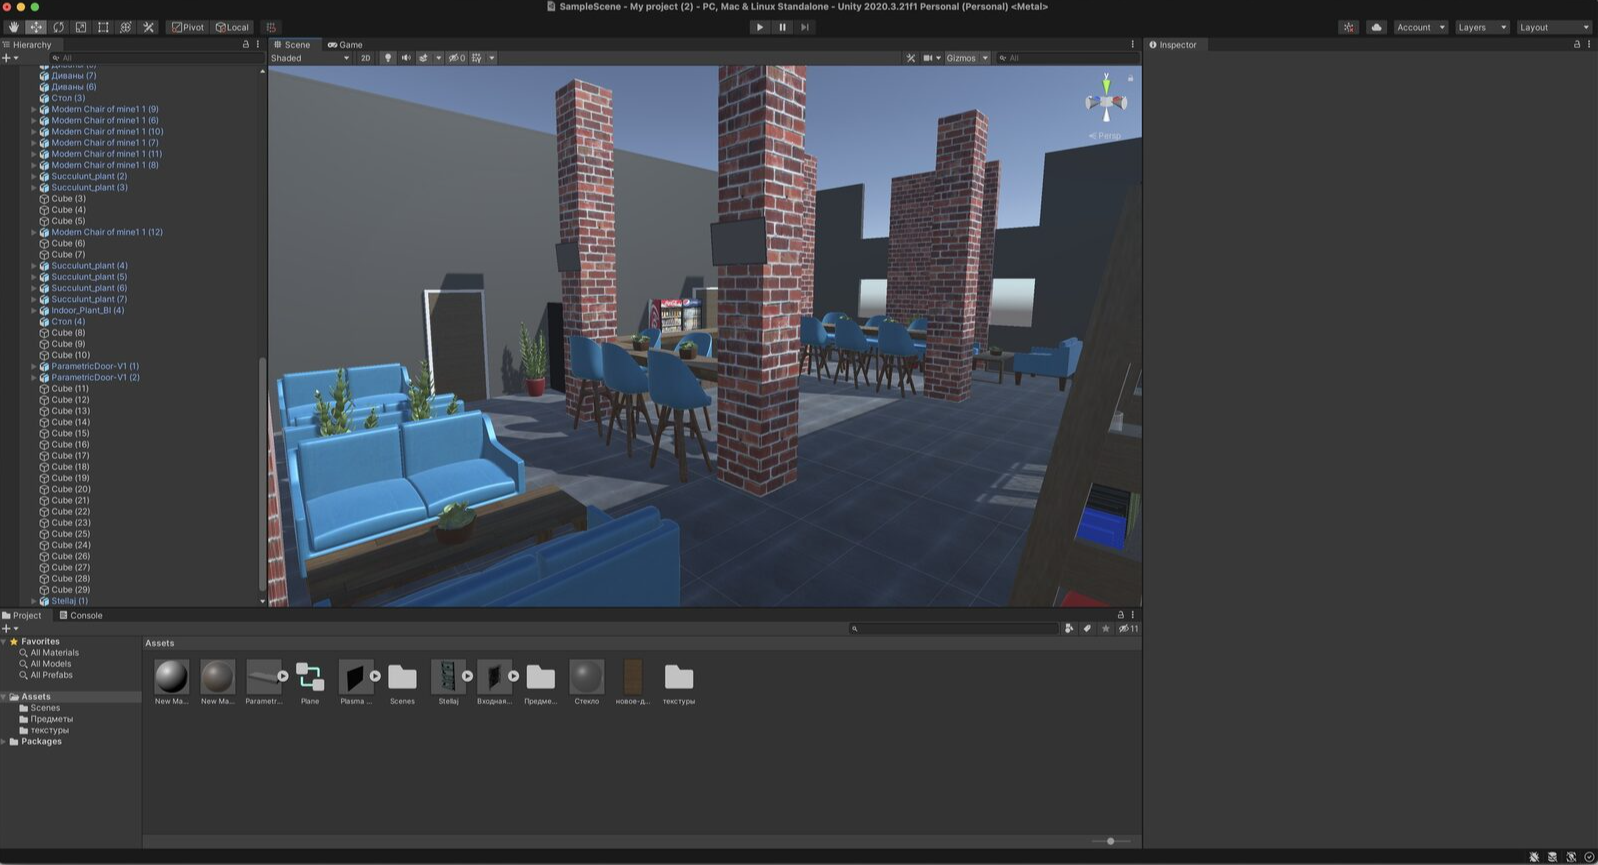This screenshot has height=865, width=1598.
Task: Open the Layers dropdown
Action: (1481, 27)
